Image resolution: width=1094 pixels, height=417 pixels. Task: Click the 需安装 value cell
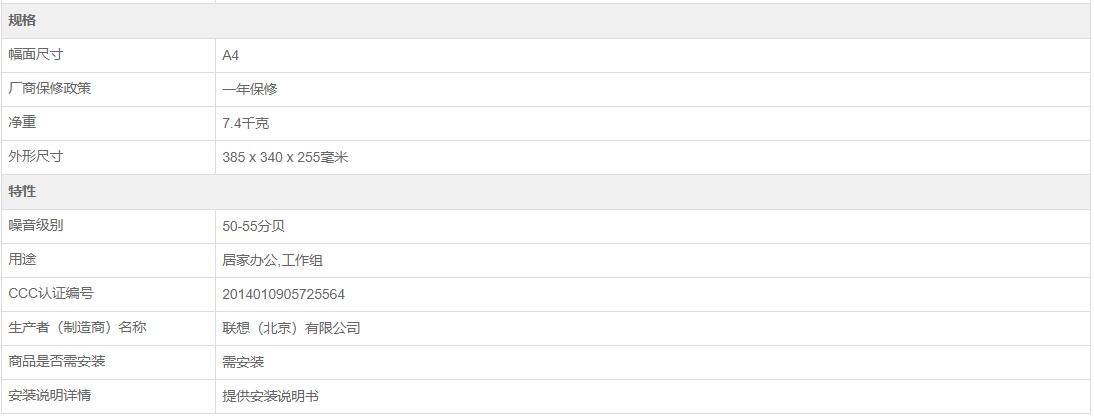coord(243,362)
